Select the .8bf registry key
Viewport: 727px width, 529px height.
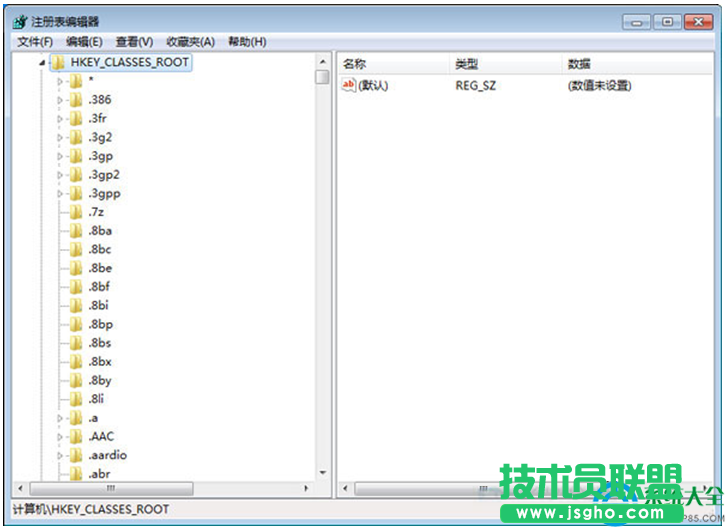coord(100,287)
